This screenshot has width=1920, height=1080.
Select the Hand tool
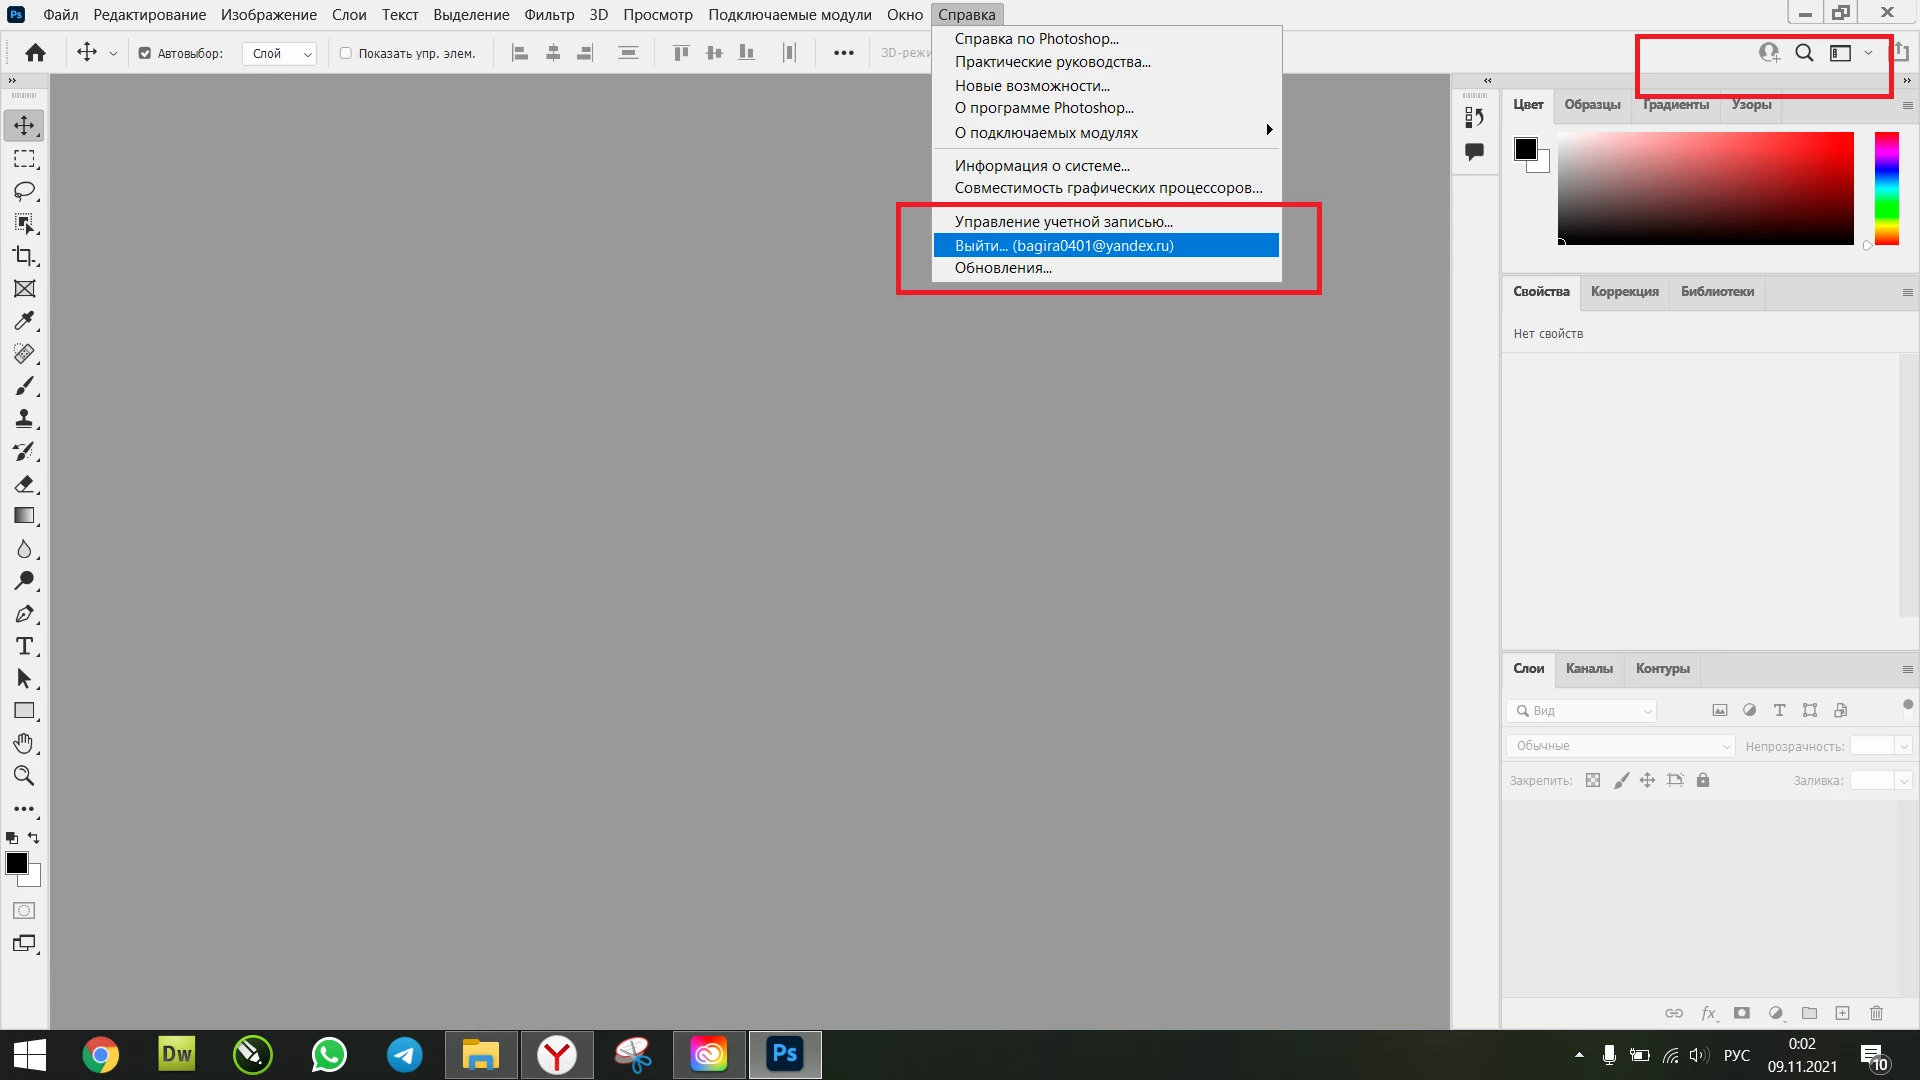point(24,743)
